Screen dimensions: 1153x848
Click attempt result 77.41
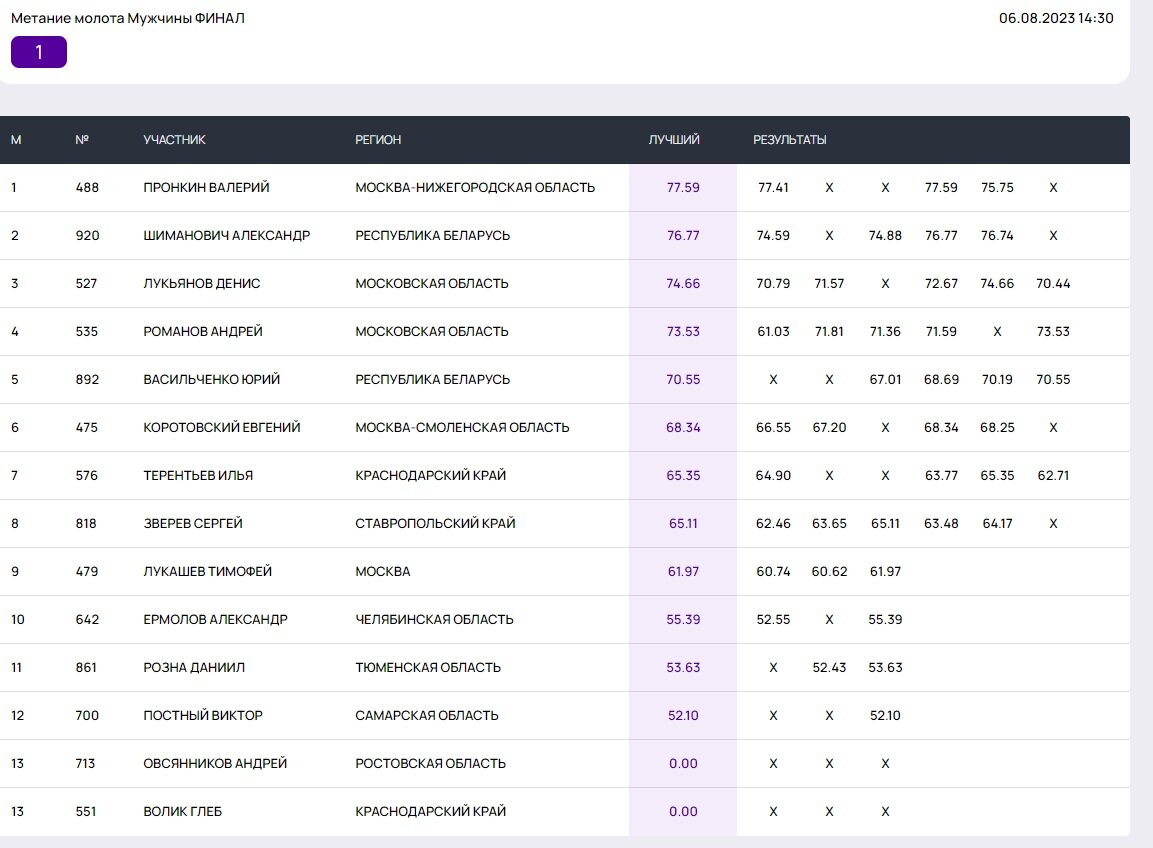click(x=773, y=188)
